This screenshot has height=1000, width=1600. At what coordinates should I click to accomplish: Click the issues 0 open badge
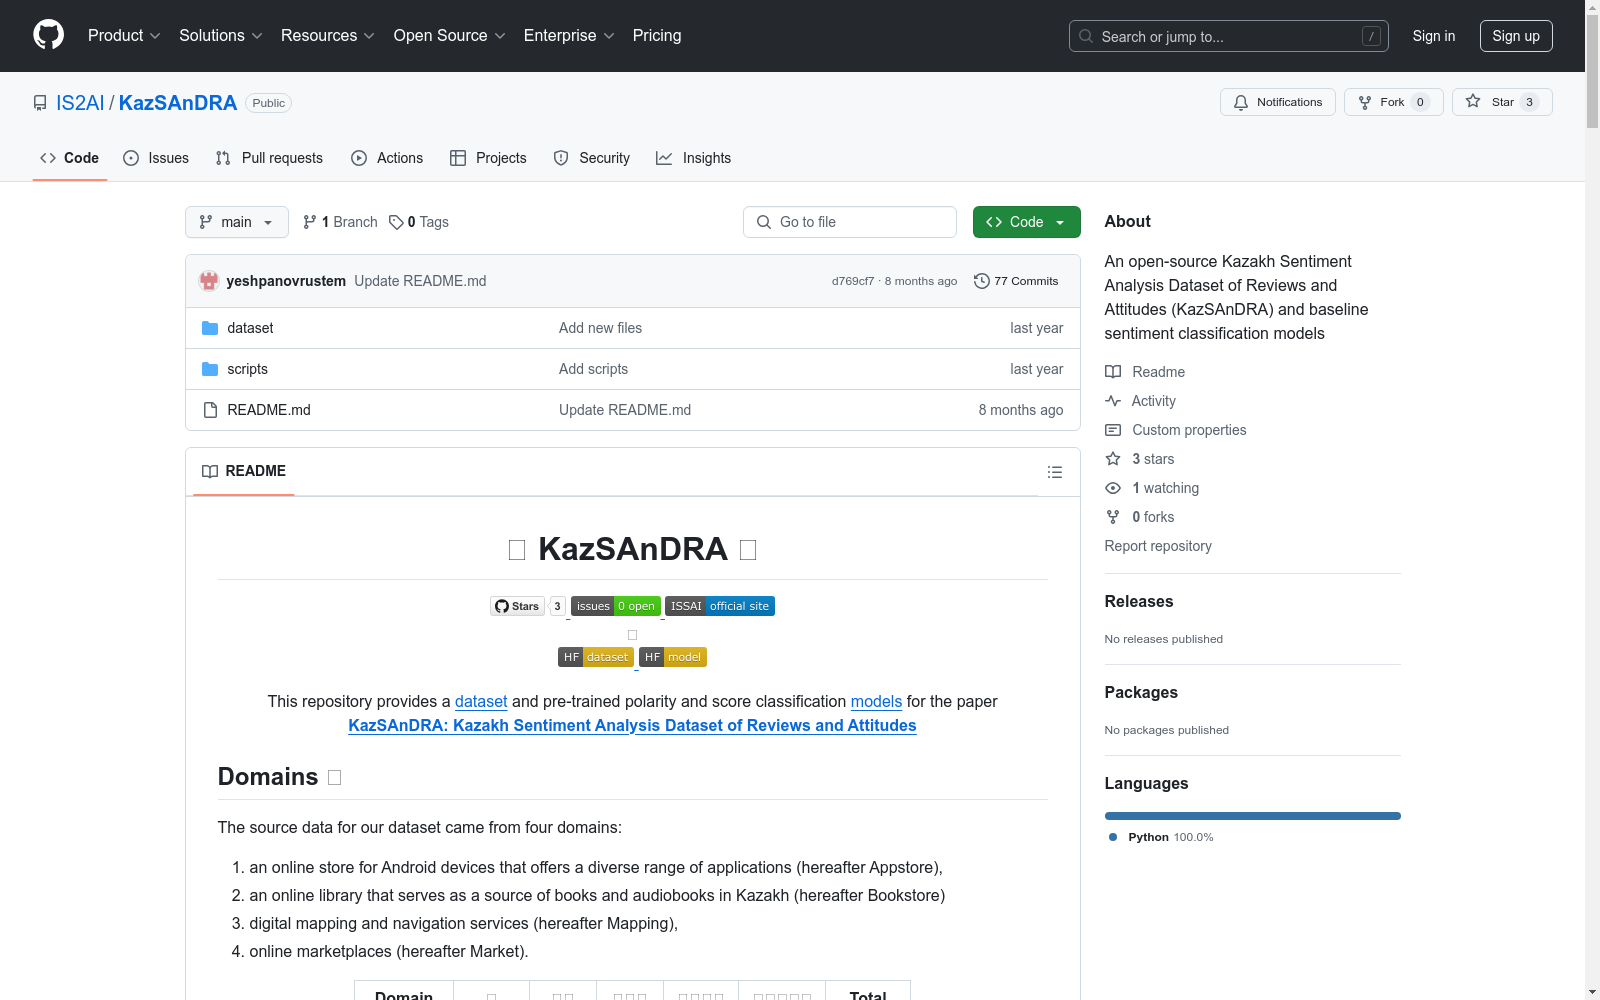click(616, 606)
